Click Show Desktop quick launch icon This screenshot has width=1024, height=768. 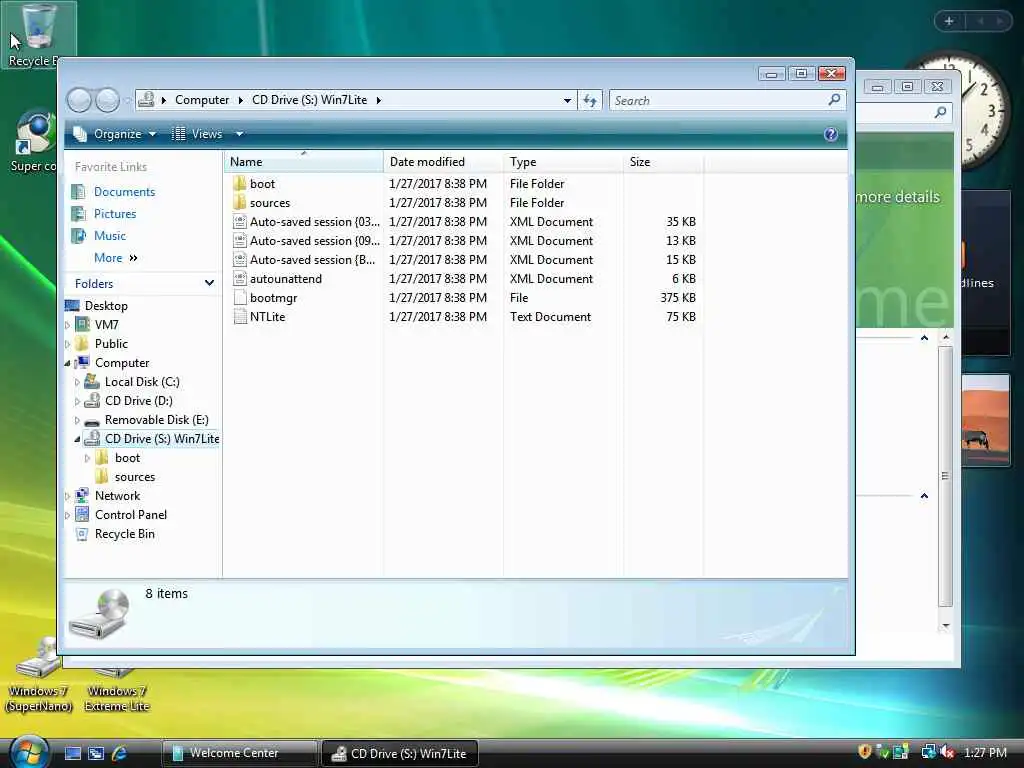tap(73, 753)
